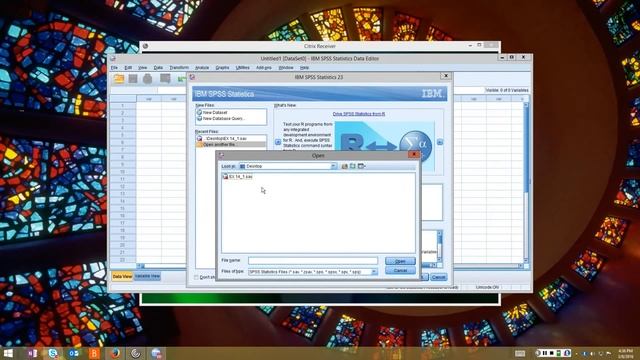Screen dimensions: 640x360
Task: Click the previous arrow in What's New panel
Action: coord(278,142)
